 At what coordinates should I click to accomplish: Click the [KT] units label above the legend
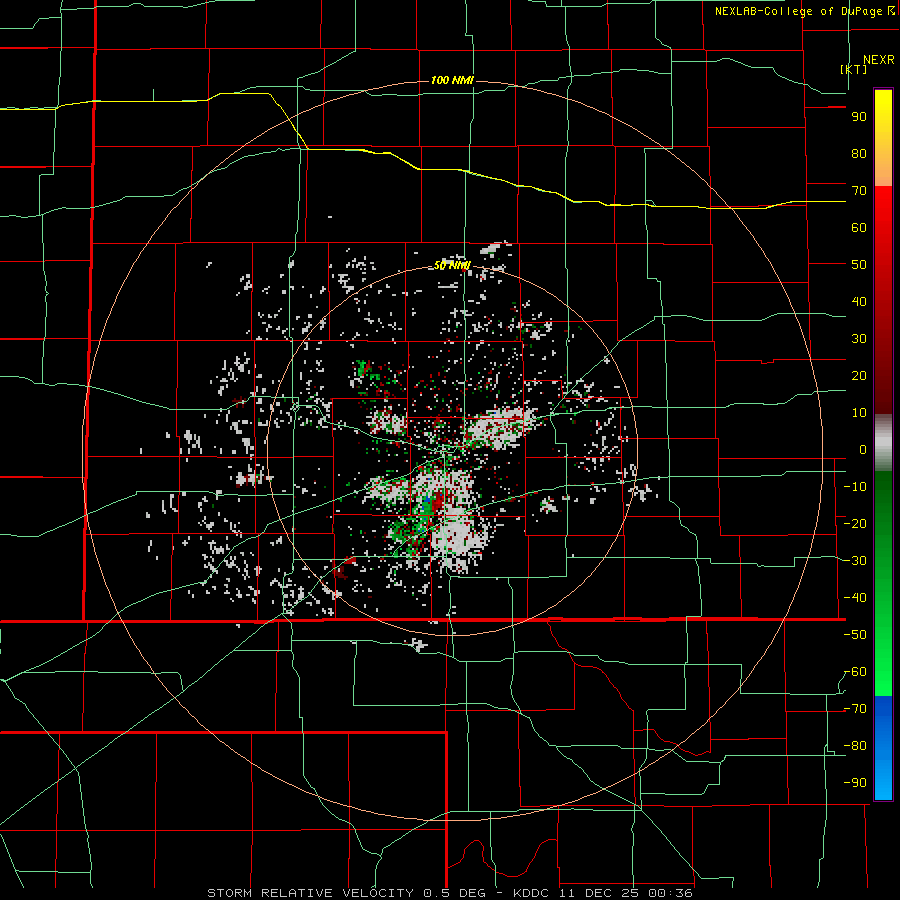(x=854, y=69)
